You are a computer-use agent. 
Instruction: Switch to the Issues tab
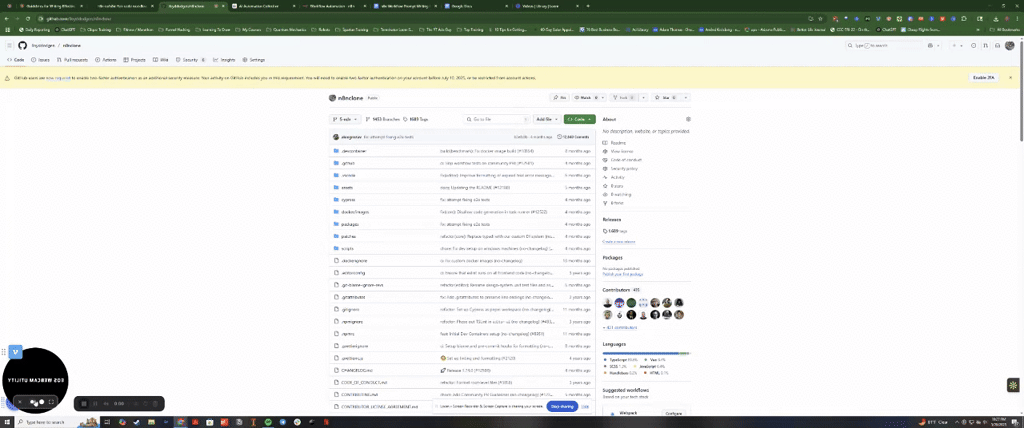tap(40, 59)
